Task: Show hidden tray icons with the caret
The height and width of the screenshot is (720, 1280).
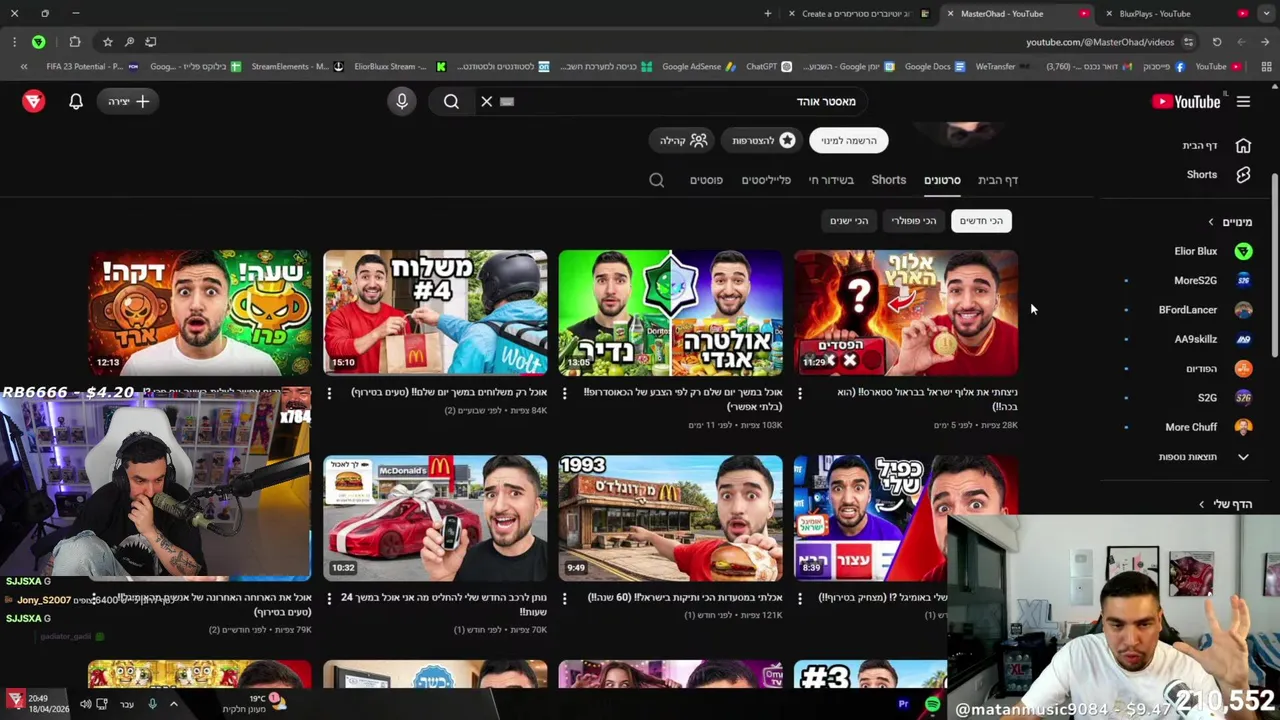Action: [173, 704]
